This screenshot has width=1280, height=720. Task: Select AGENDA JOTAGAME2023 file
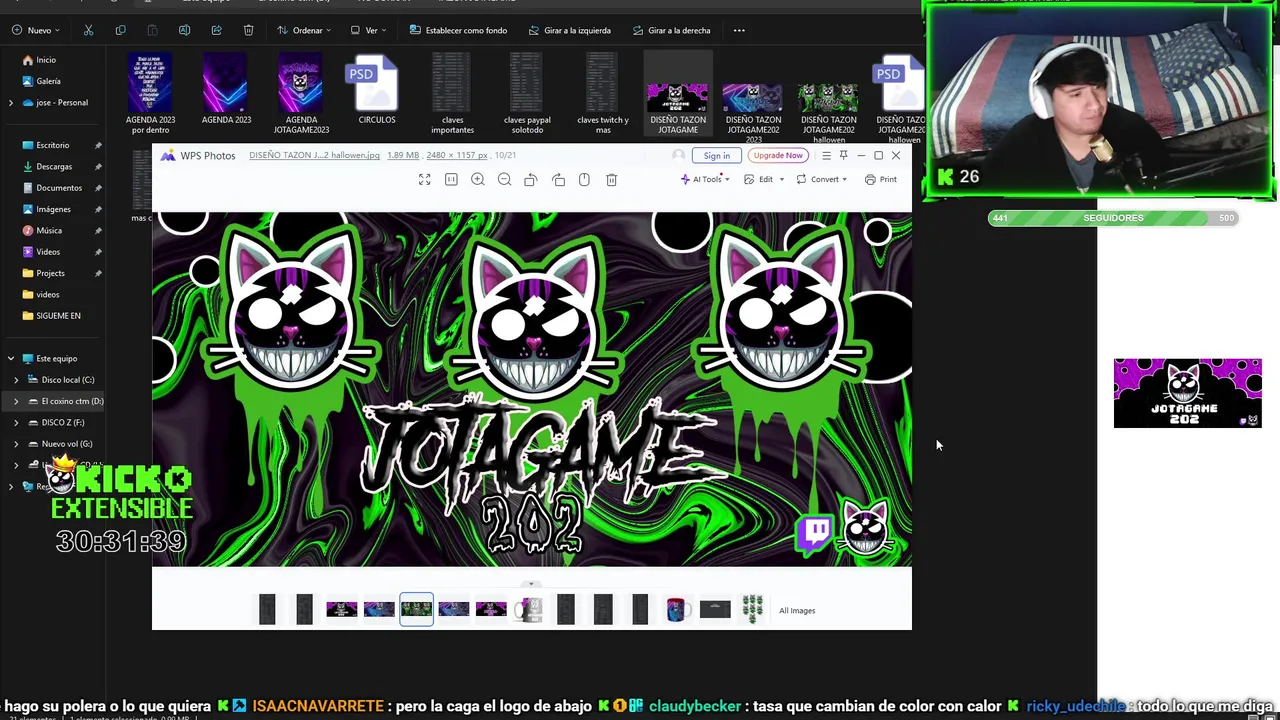pos(301,93)
